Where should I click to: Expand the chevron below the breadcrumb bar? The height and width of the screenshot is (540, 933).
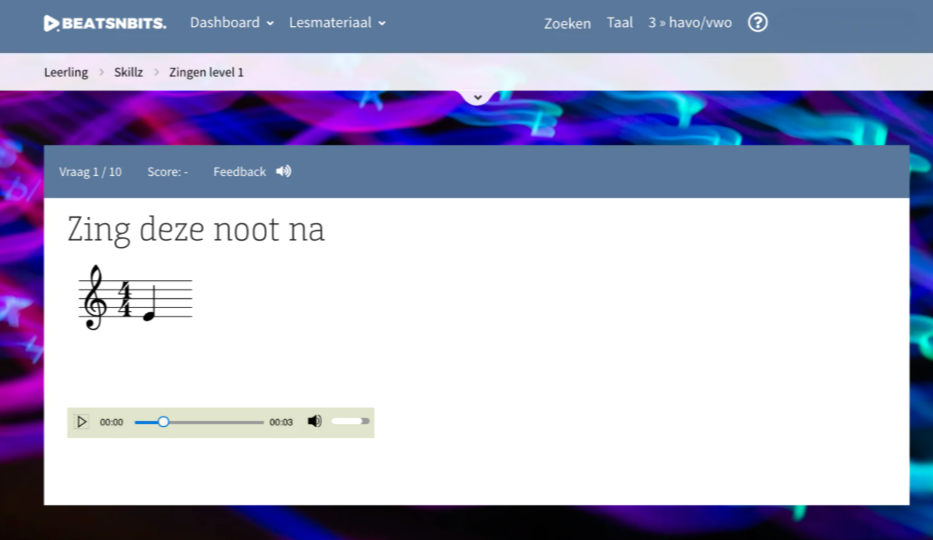point(478,97)
